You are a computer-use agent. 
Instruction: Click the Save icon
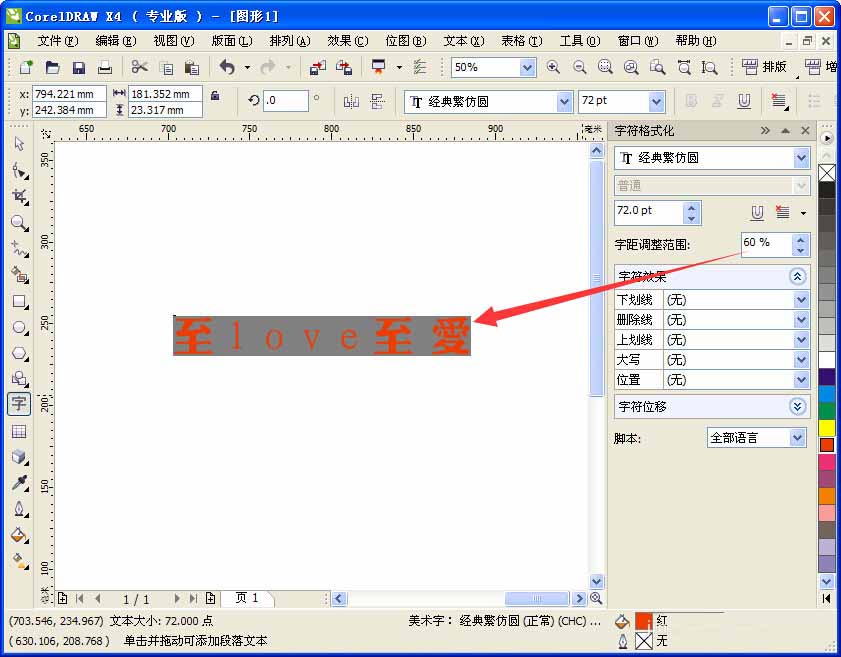click(x=79, y=67)
